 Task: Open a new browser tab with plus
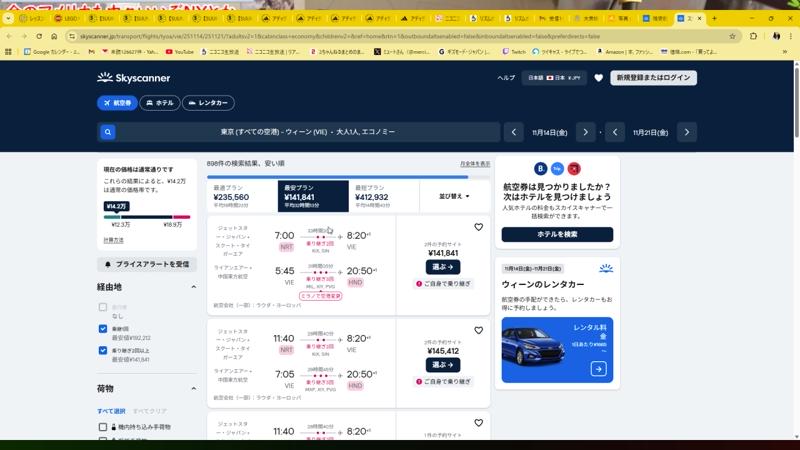[x=714, y=18]
